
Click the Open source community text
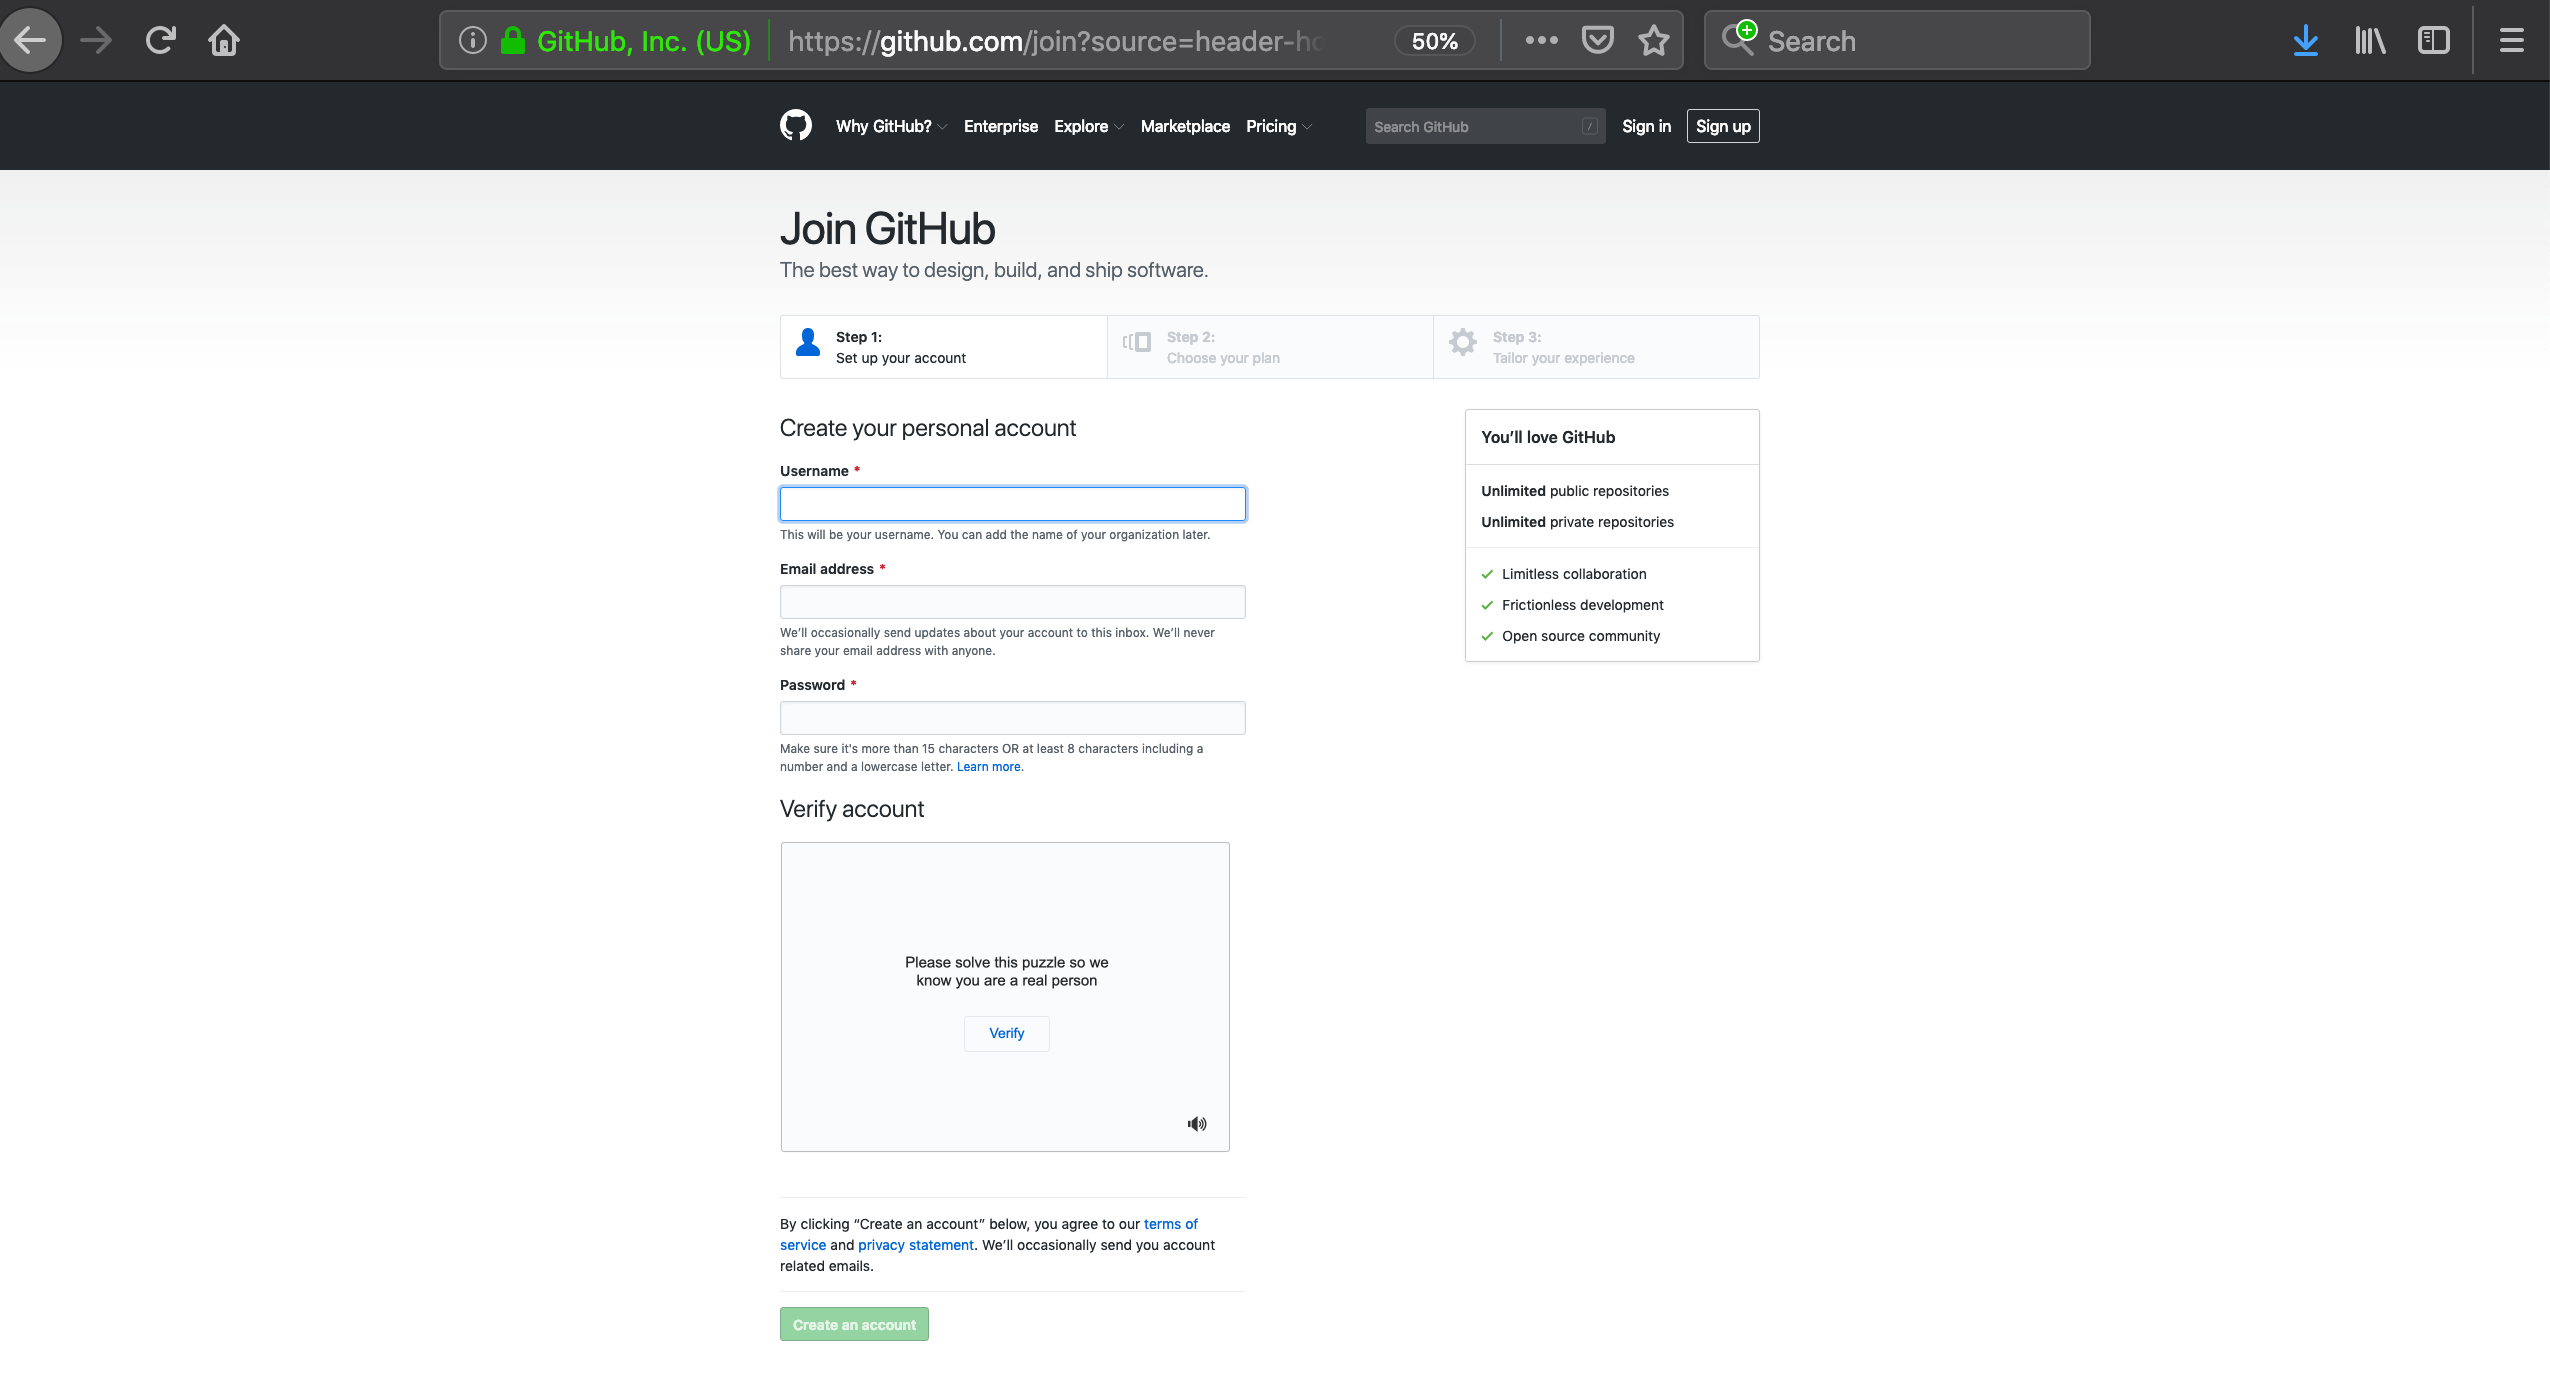tap(1581, 636)
